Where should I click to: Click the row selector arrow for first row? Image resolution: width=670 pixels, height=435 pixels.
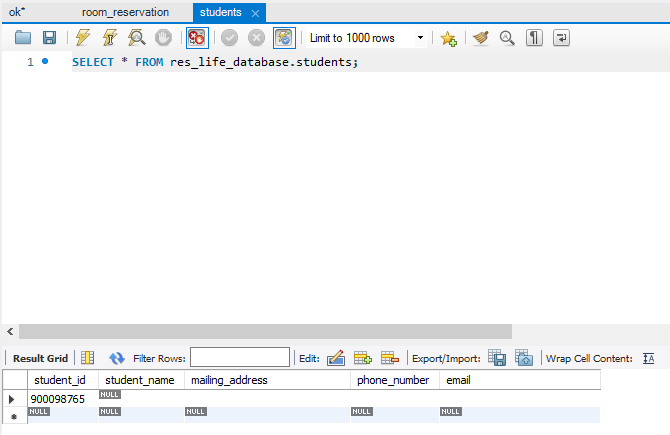[x=12, y=399]
